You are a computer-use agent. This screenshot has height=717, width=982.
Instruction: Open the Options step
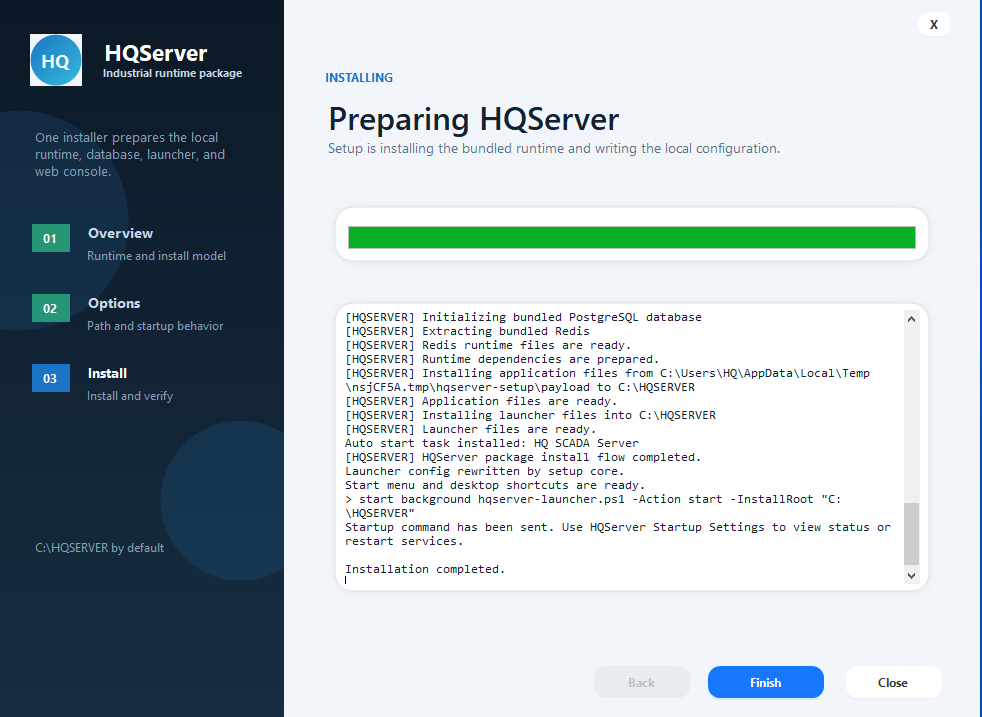coord(114,304)
